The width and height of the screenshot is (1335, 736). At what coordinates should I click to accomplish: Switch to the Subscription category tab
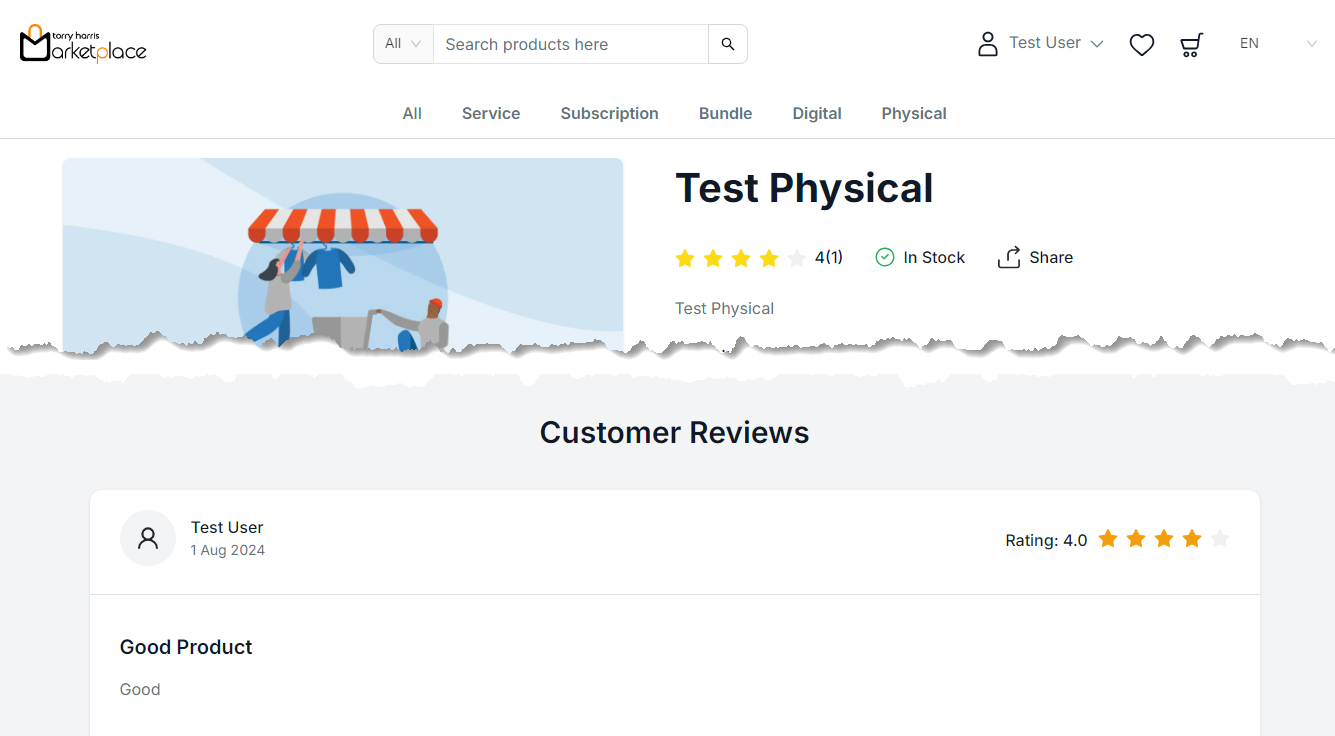click(x=609, y=113)
